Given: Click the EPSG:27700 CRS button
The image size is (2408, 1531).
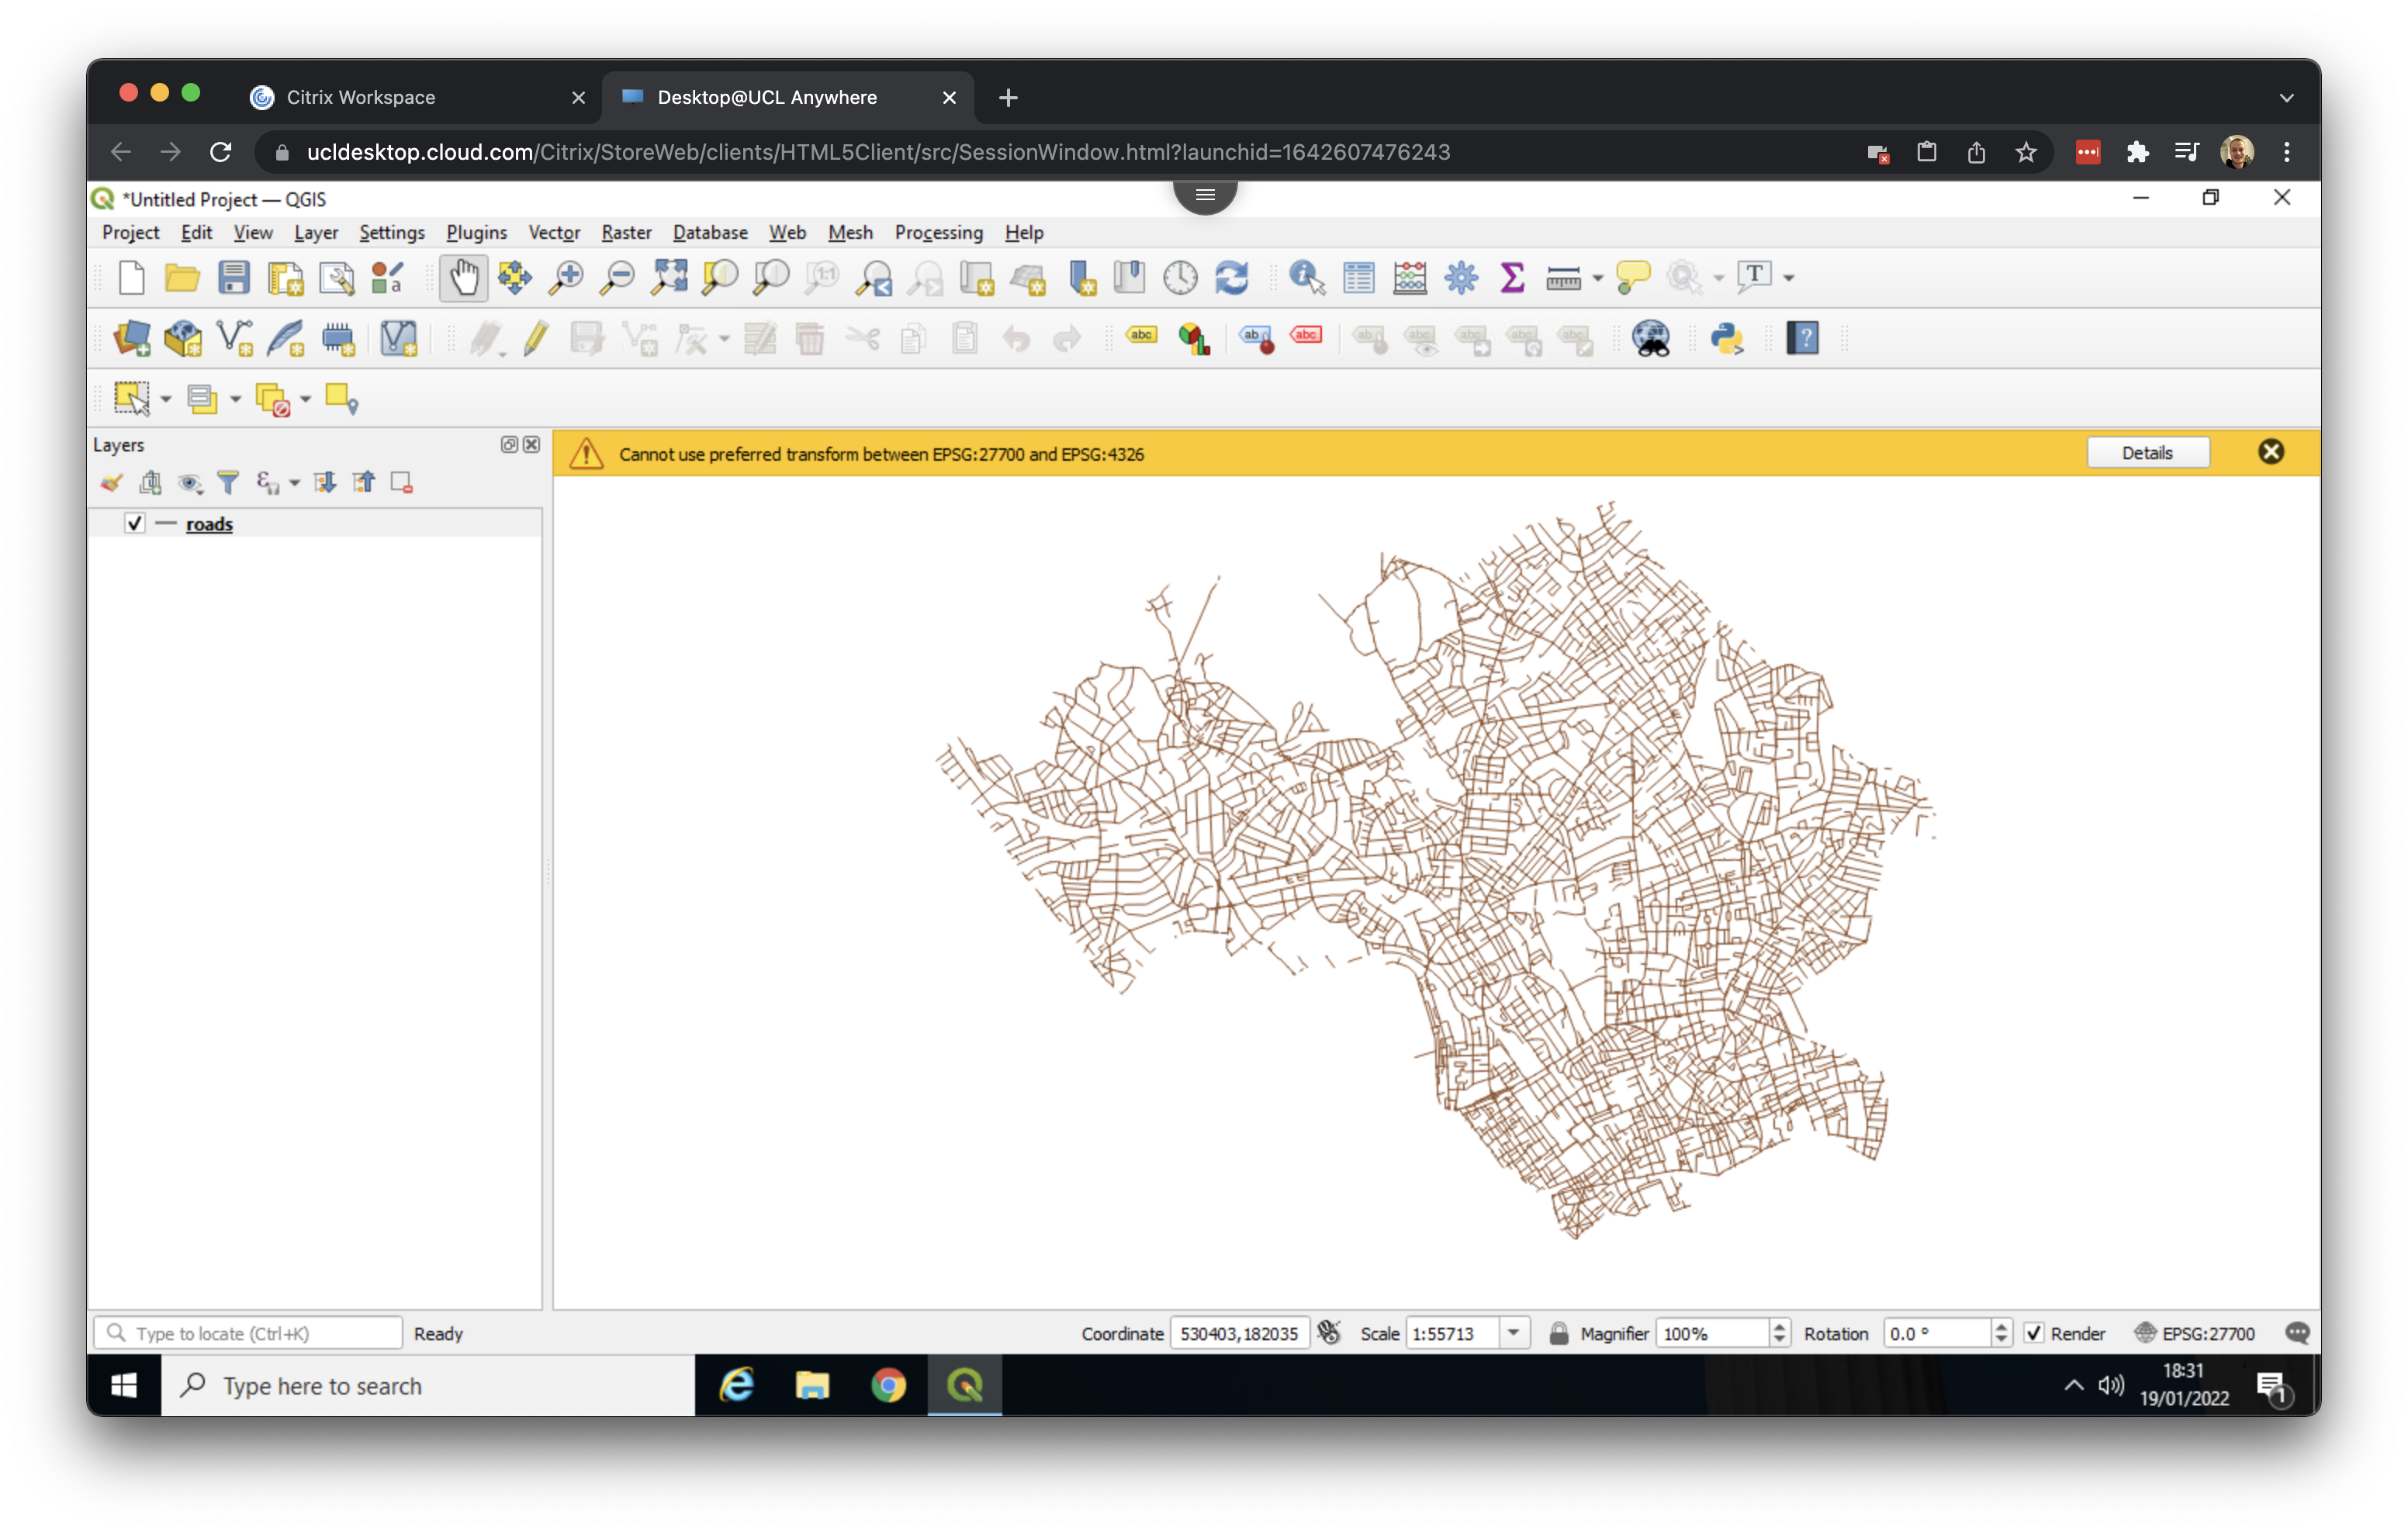Looking at the screenshot, I should (x=2196, y=1333).
